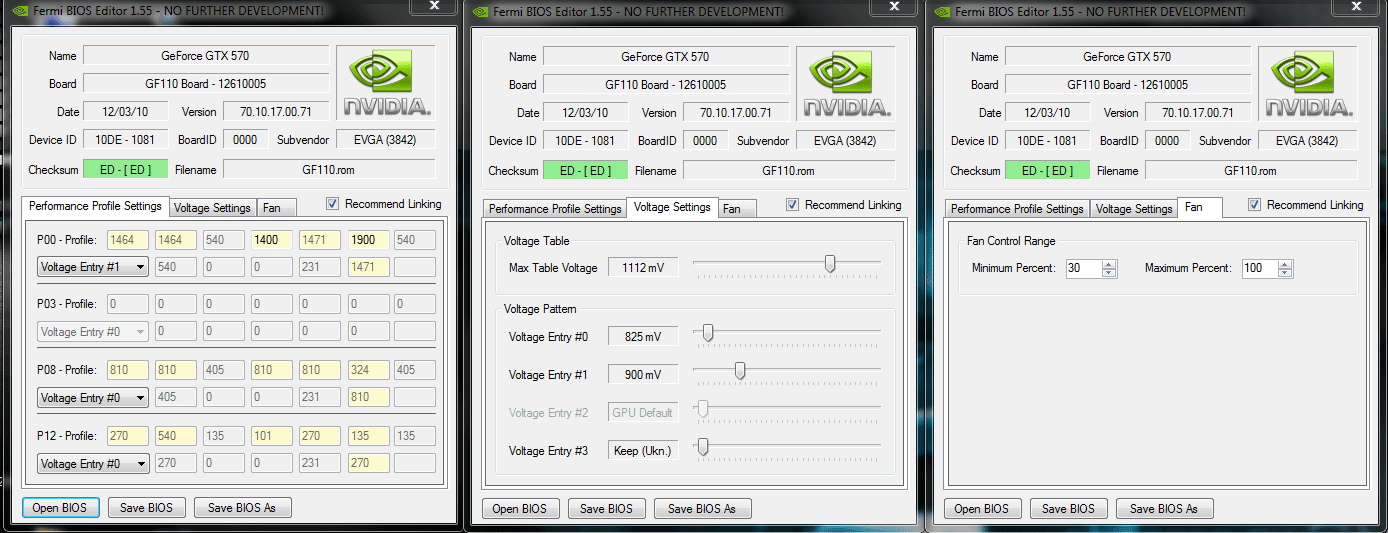Click Open BIOS in the middle window
This screenshot has width=1388, height=533.
coord(520,509)
